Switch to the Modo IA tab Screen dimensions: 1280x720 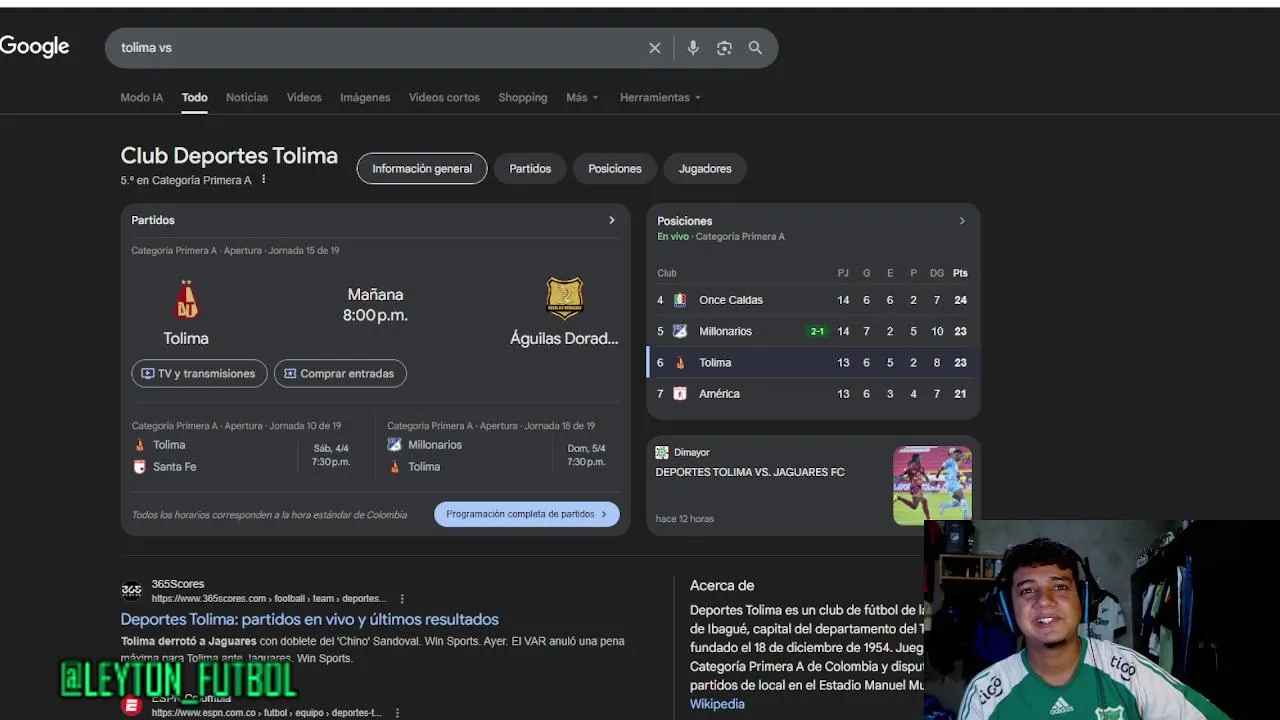click(x=141, y=97)
